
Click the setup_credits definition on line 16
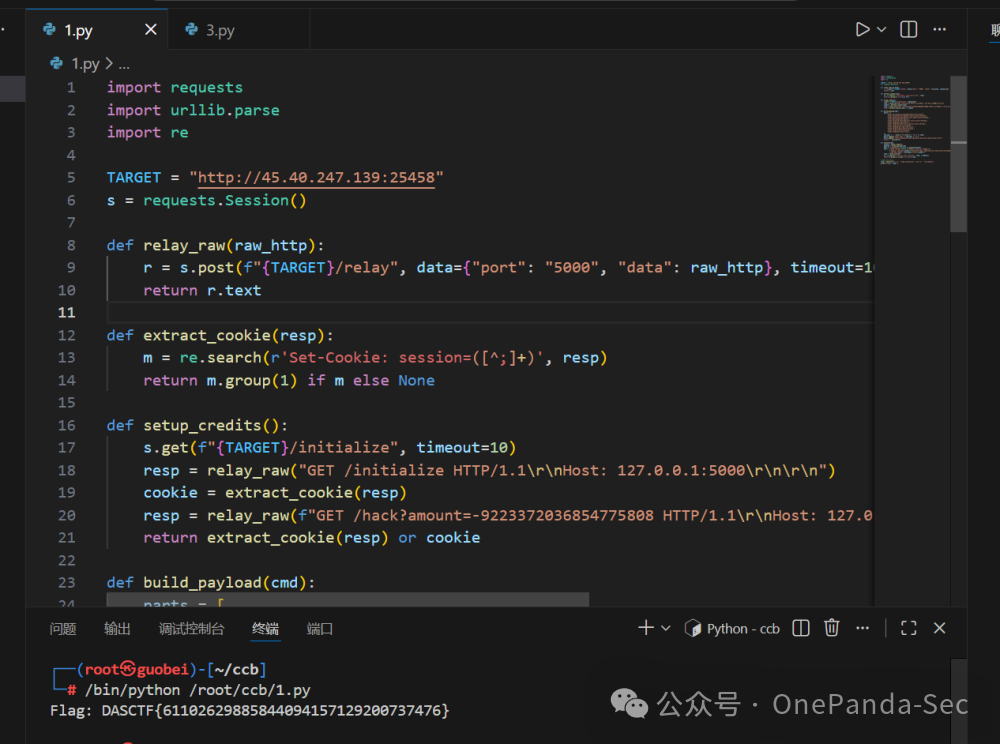pyautogui.click(x=202, y=425)
